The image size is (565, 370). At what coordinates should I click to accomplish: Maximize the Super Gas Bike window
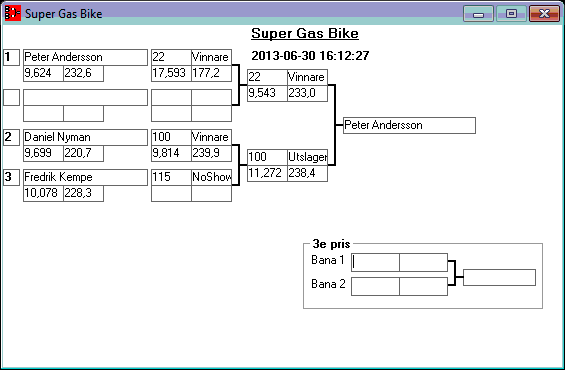pyautogui.click(x=511, y=14)
